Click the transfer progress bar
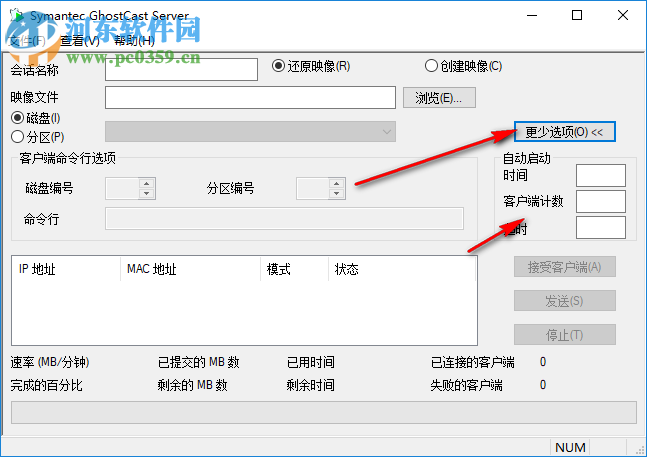Image resolution: width=647 pixels, height=457 pixels. 324,412
